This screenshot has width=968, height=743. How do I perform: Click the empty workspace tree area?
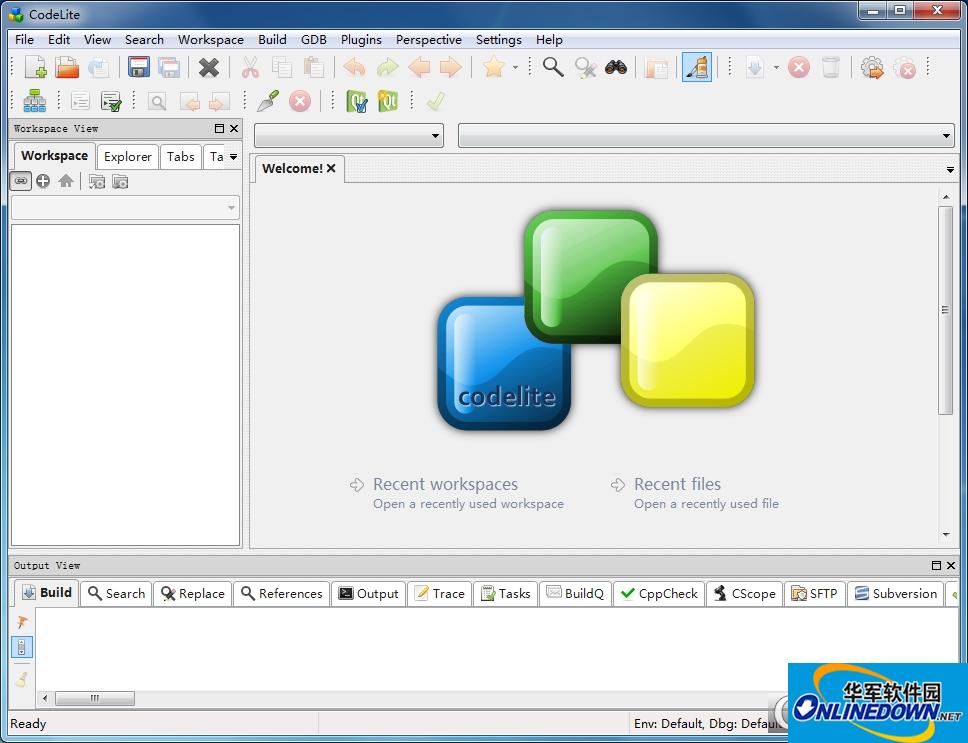point(125,384)
